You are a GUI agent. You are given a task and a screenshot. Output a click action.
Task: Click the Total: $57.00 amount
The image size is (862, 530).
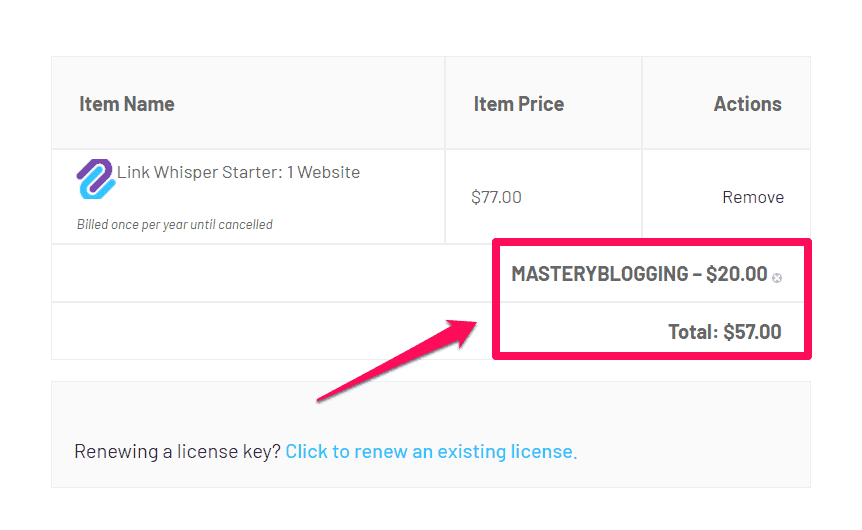tap(725, 332)
